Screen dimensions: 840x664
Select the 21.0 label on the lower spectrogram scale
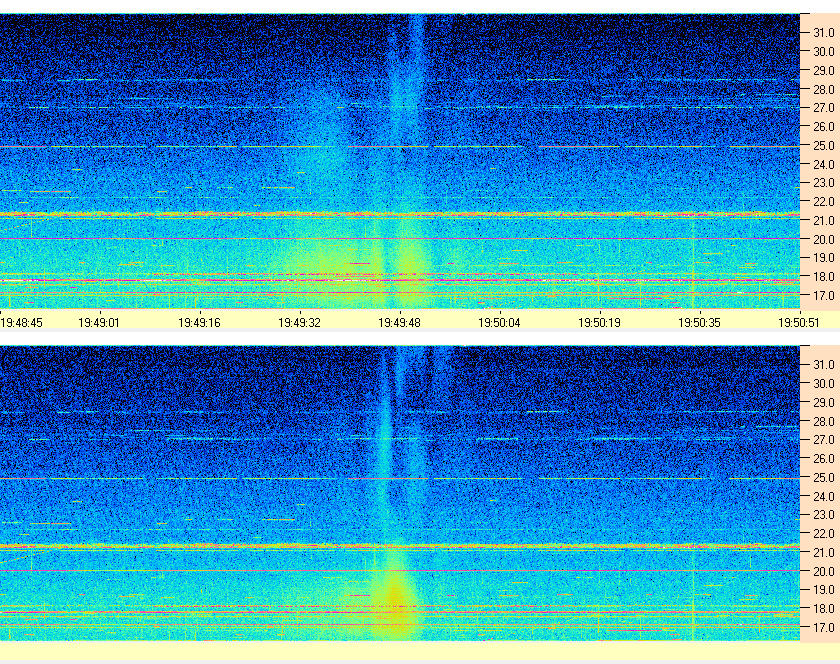pos(824,553)
